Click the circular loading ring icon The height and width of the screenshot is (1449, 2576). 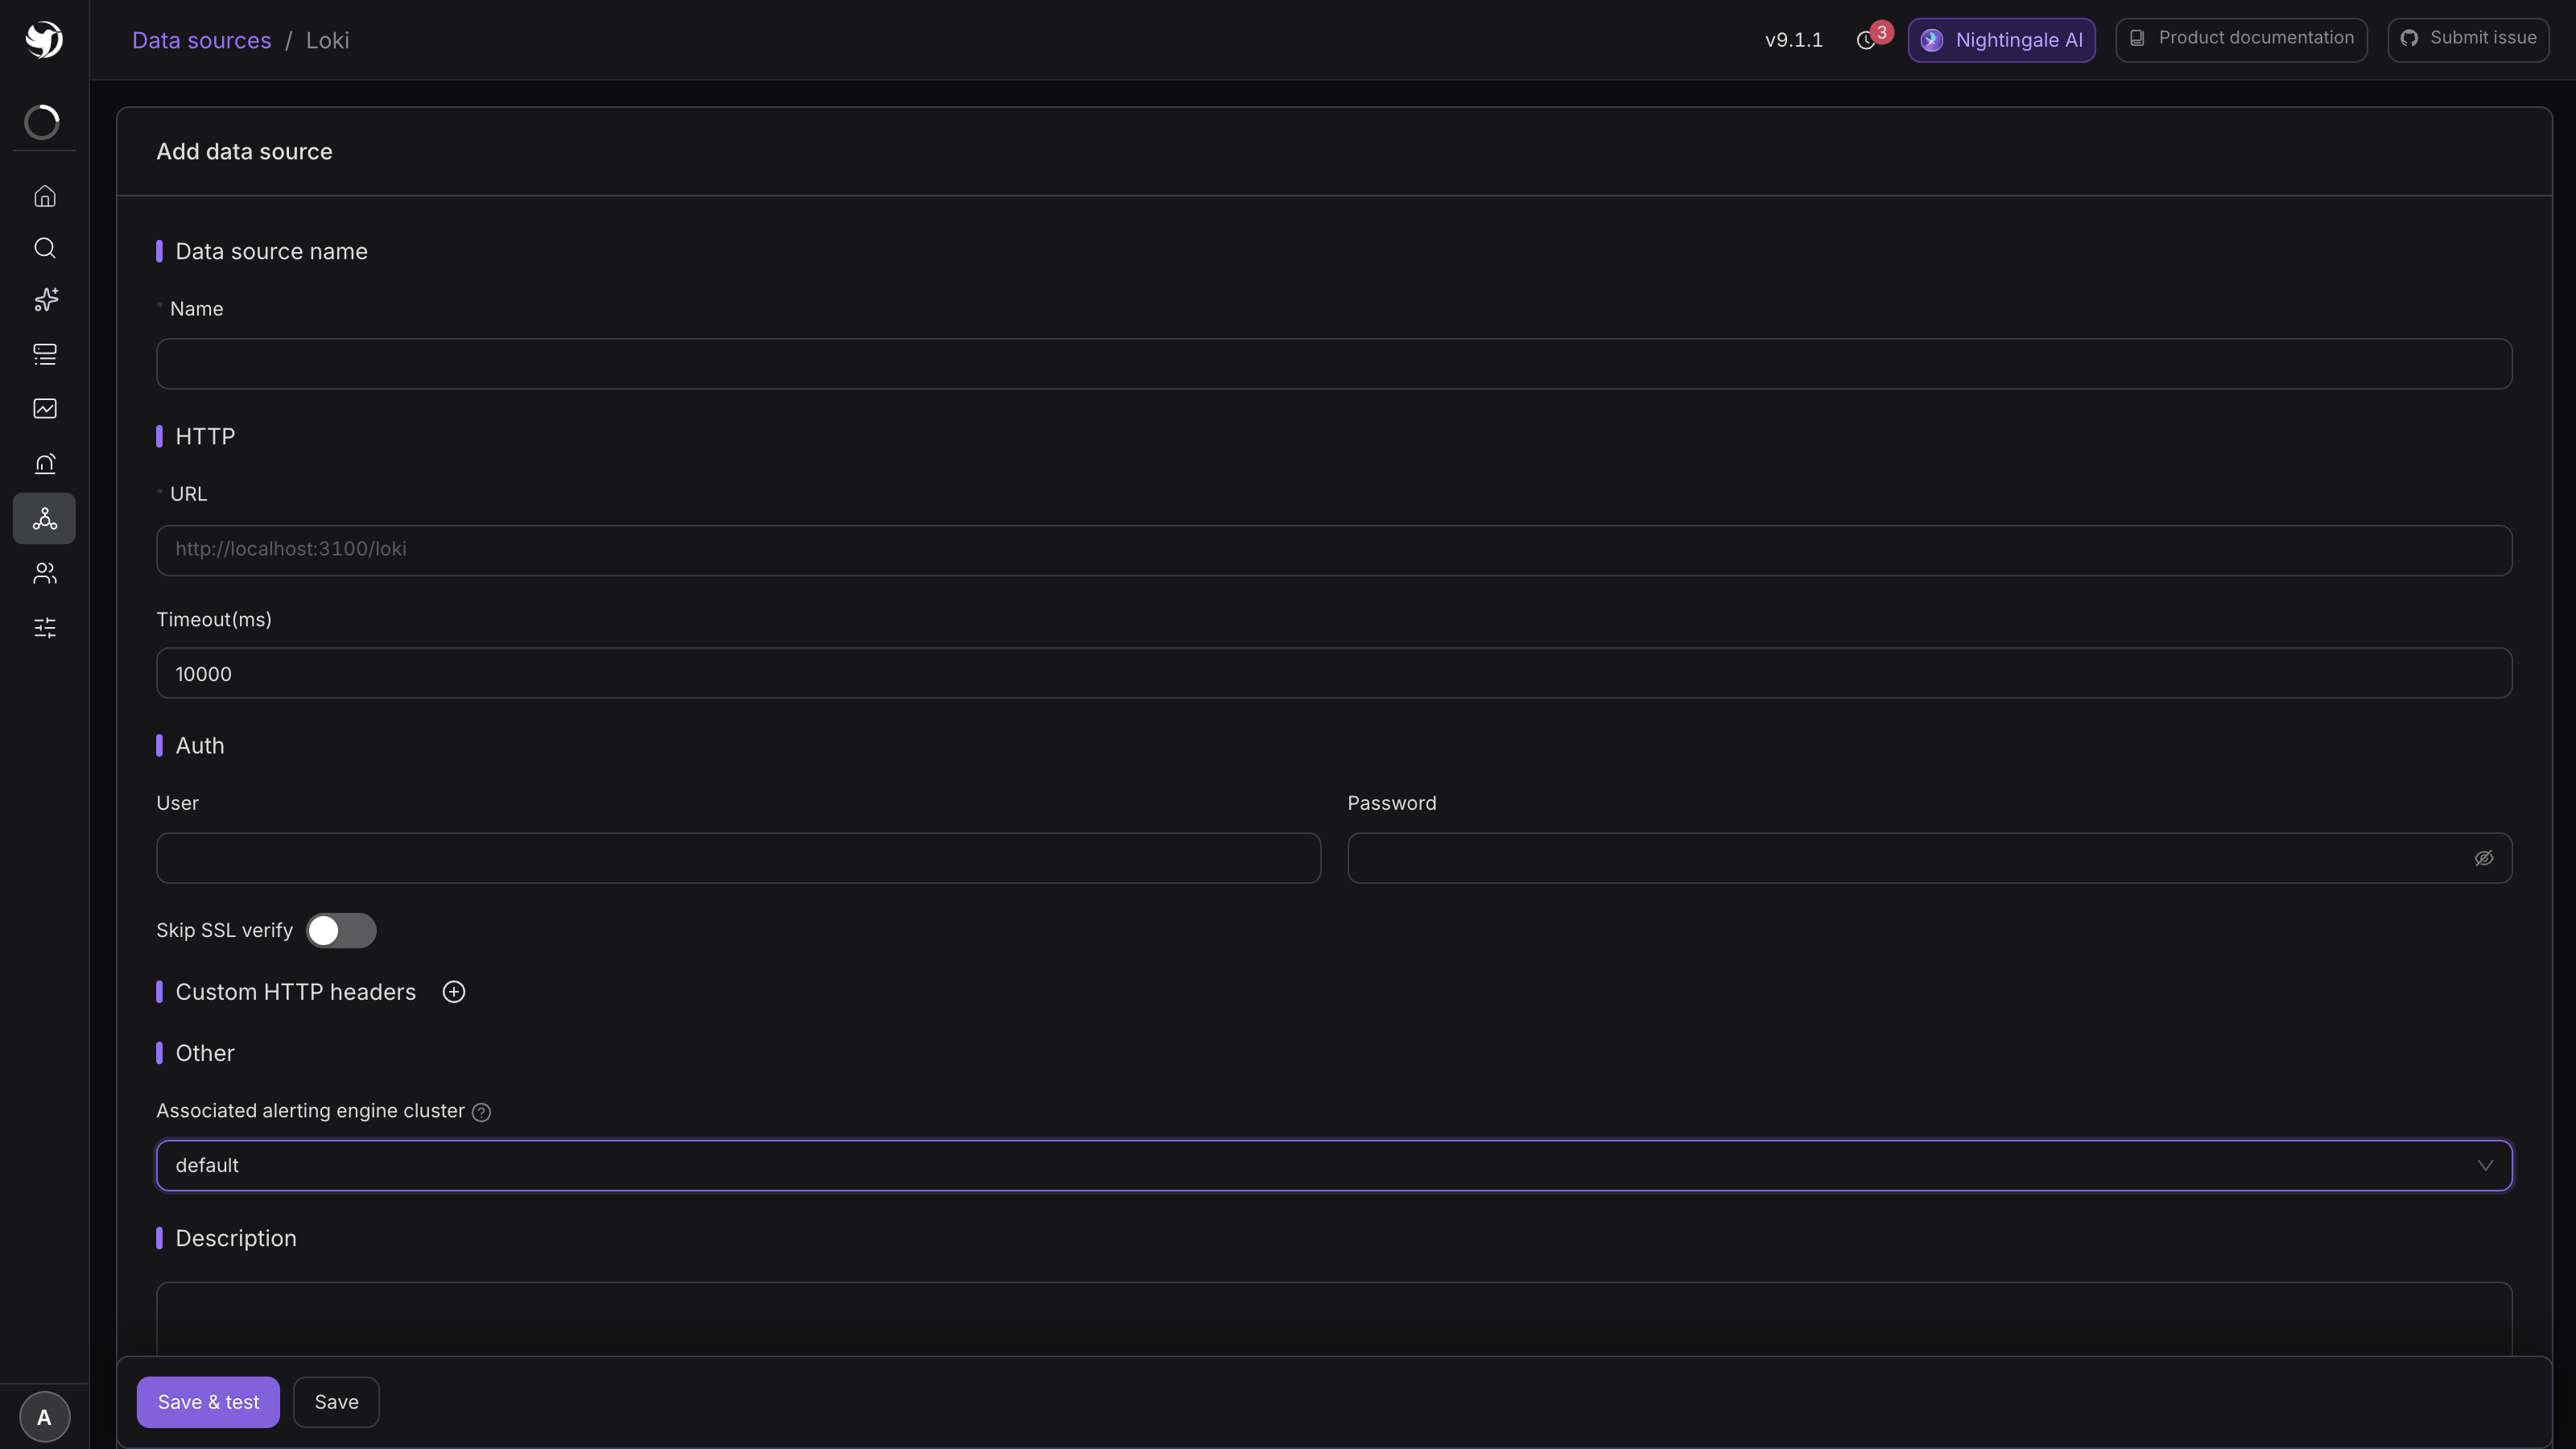click(42, 122)
